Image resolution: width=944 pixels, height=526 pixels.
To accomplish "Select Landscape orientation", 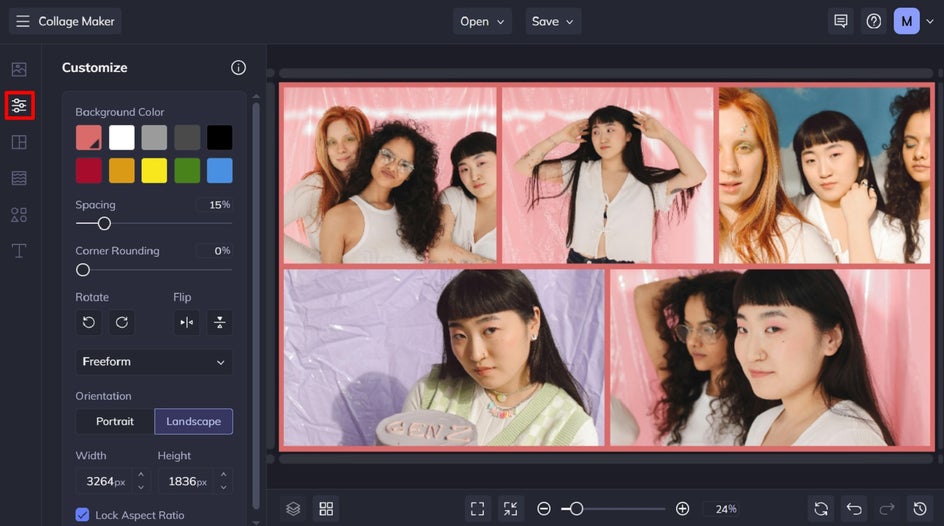I will (x=193, y=421).
